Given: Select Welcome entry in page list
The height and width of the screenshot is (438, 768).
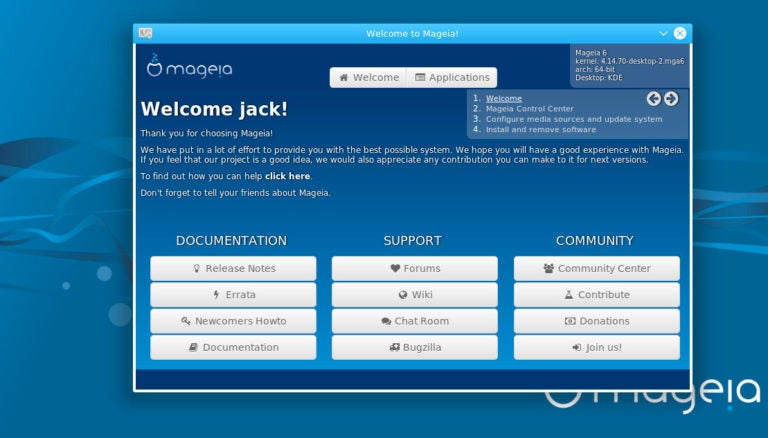Looking at the screenshot, I should [504, 98].
